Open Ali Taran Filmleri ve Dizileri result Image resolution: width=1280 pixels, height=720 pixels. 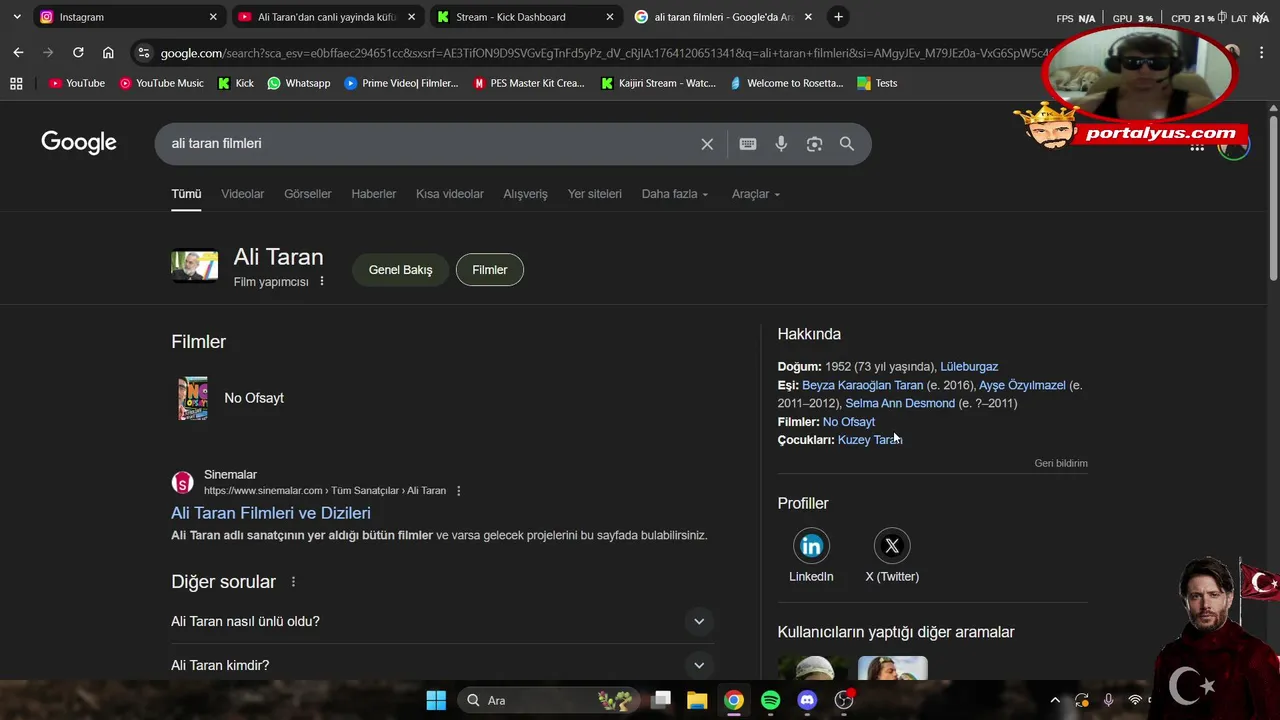[x=271, y=513]
